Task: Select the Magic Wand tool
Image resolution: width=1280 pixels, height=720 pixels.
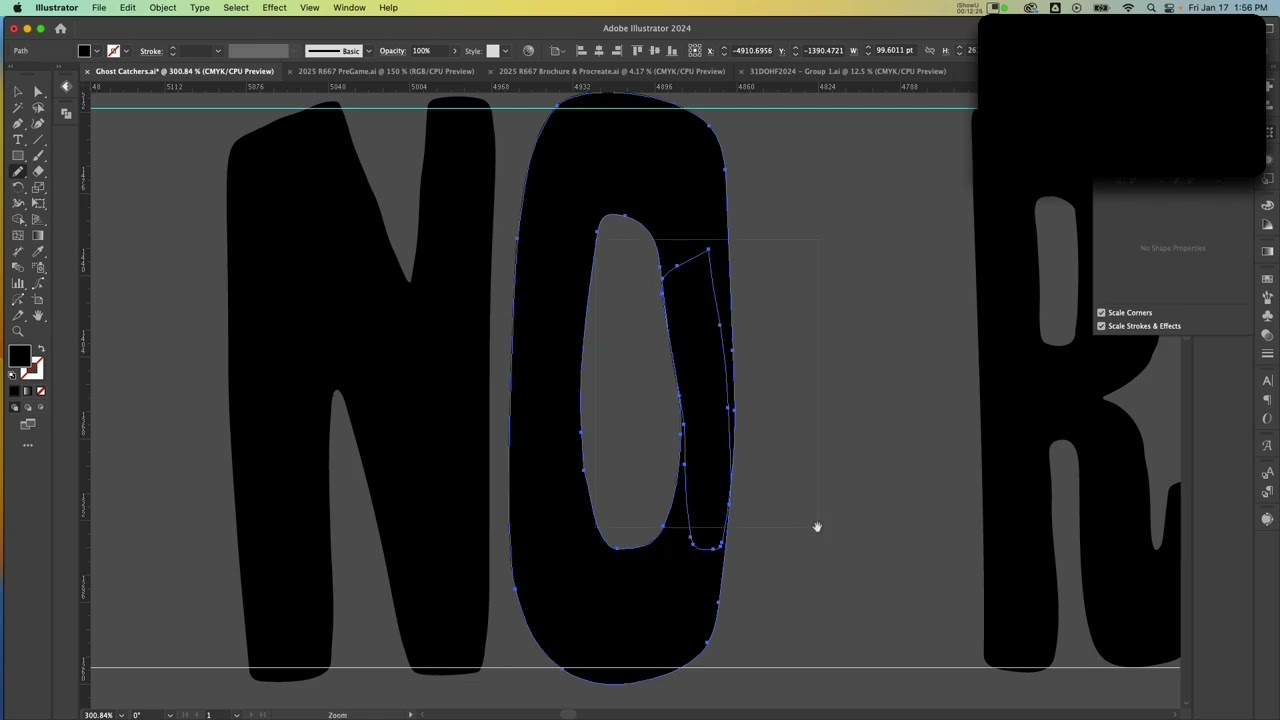Action: (x=18, y=107)
